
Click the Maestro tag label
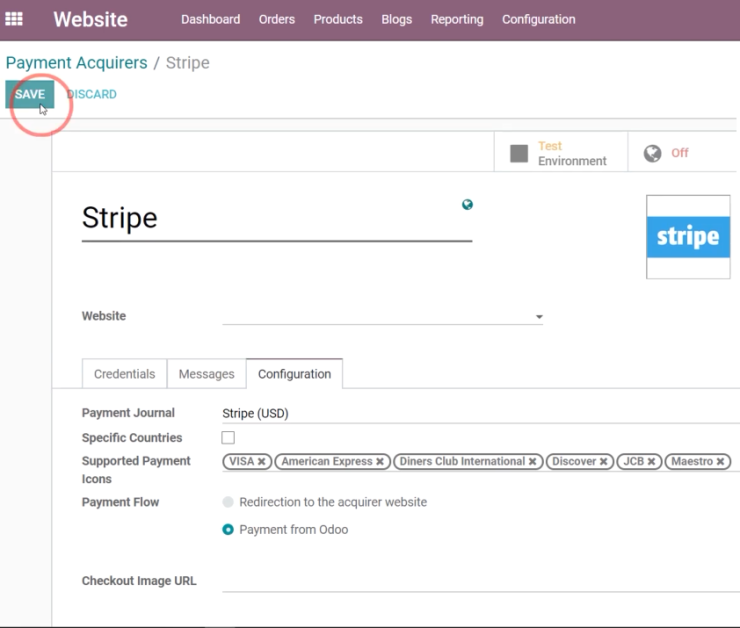(x=692, y=461)
